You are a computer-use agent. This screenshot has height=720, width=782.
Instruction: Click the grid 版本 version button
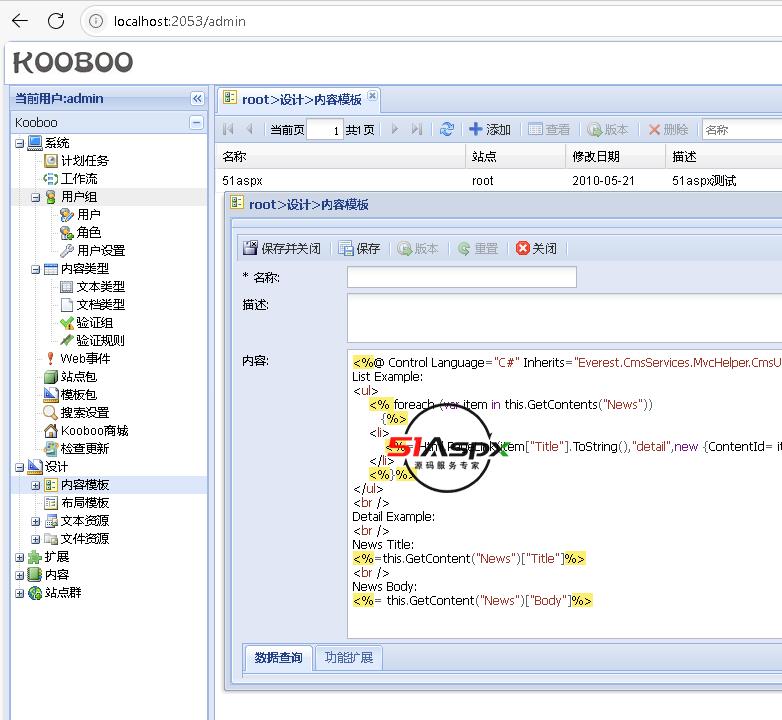607,129
